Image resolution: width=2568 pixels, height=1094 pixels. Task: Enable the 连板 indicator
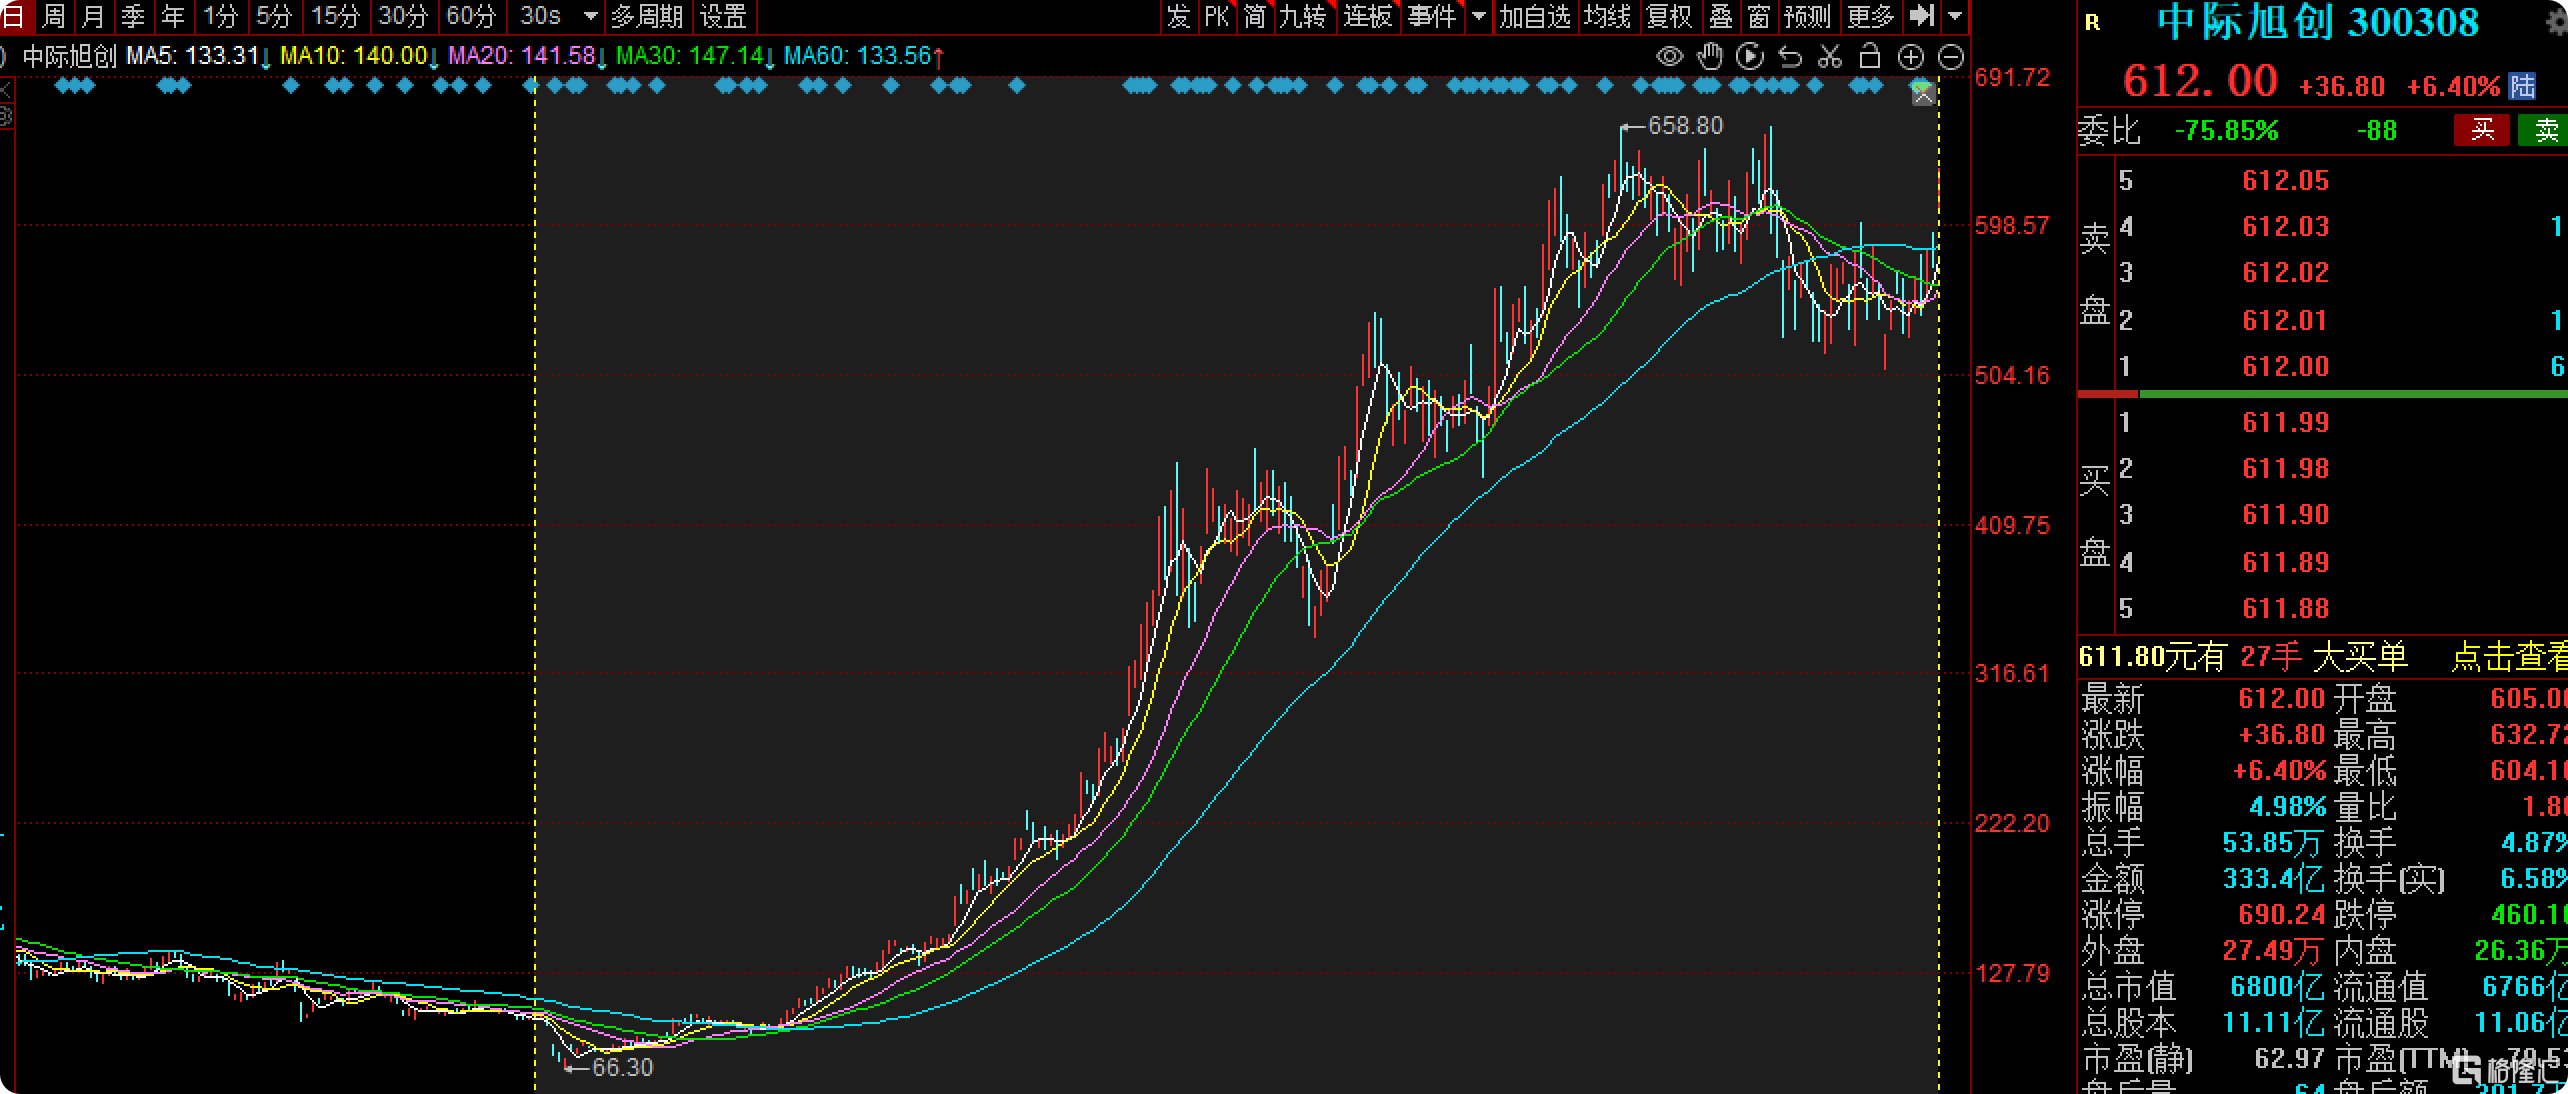coord(1367,16)
